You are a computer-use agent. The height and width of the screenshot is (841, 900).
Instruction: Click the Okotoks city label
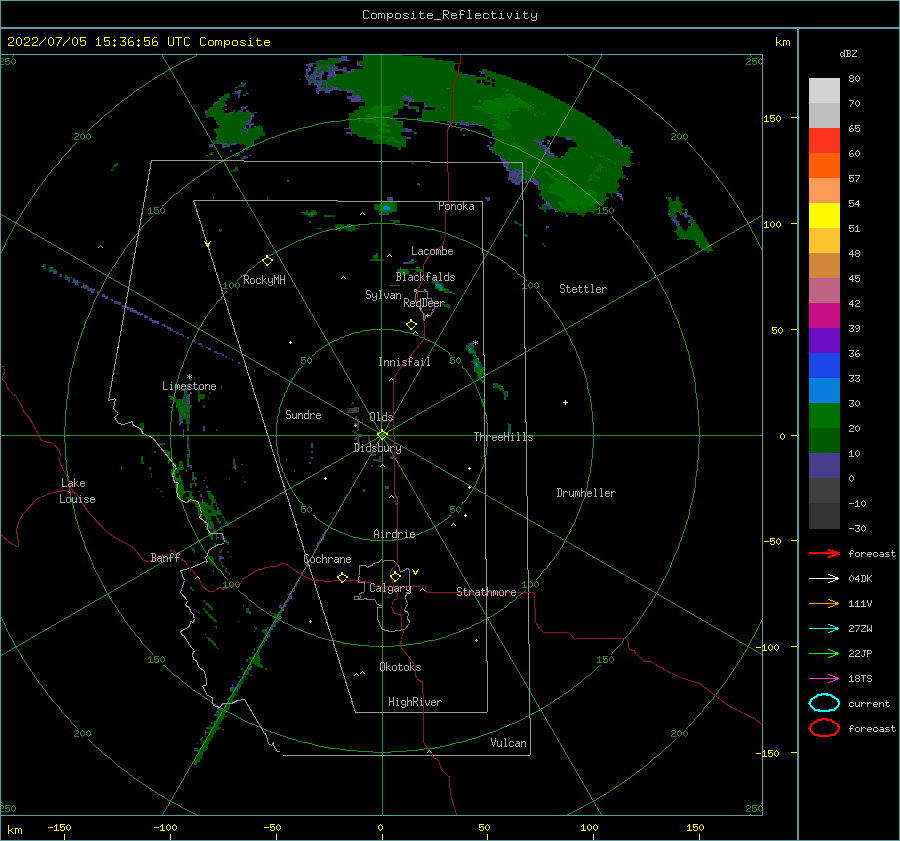[400, 667]
